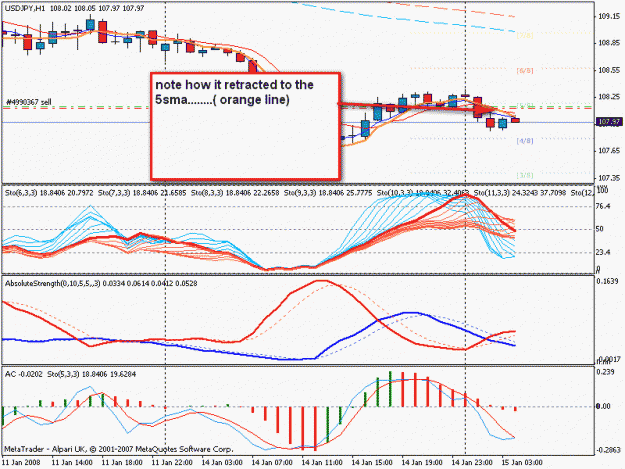
Task: Click the 76.4 stochastic level label
Action: [604, 206]
